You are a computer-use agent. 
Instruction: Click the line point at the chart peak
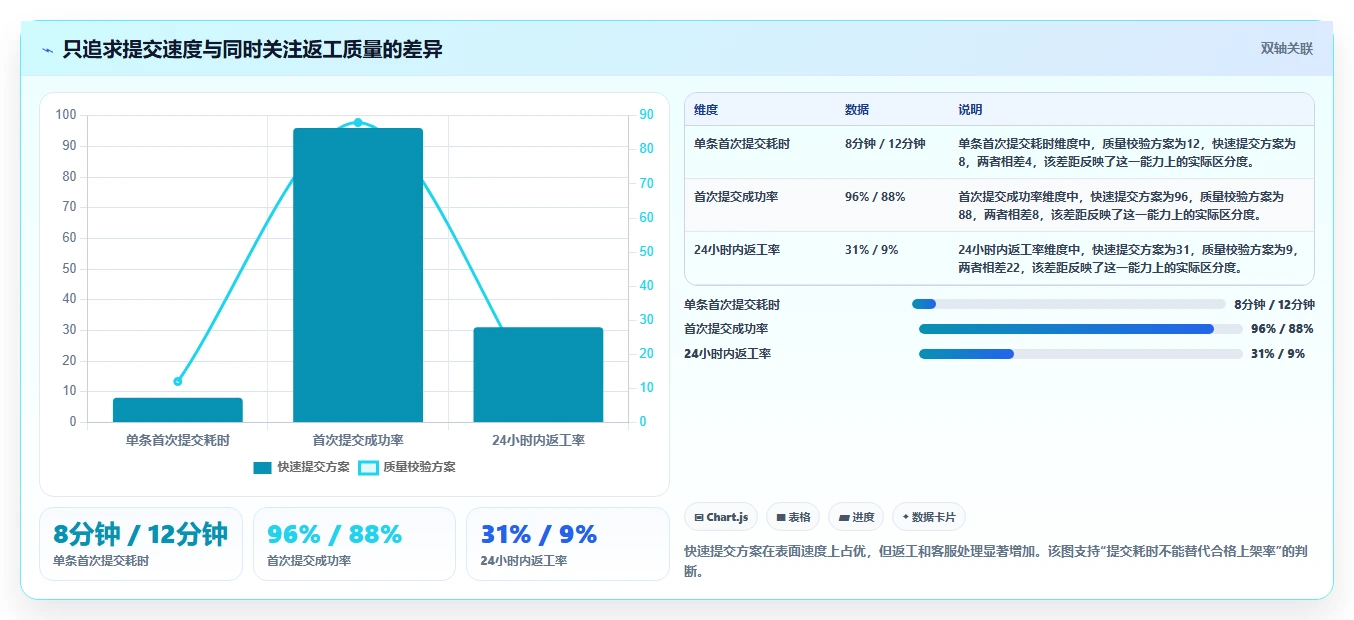point(358,122)
